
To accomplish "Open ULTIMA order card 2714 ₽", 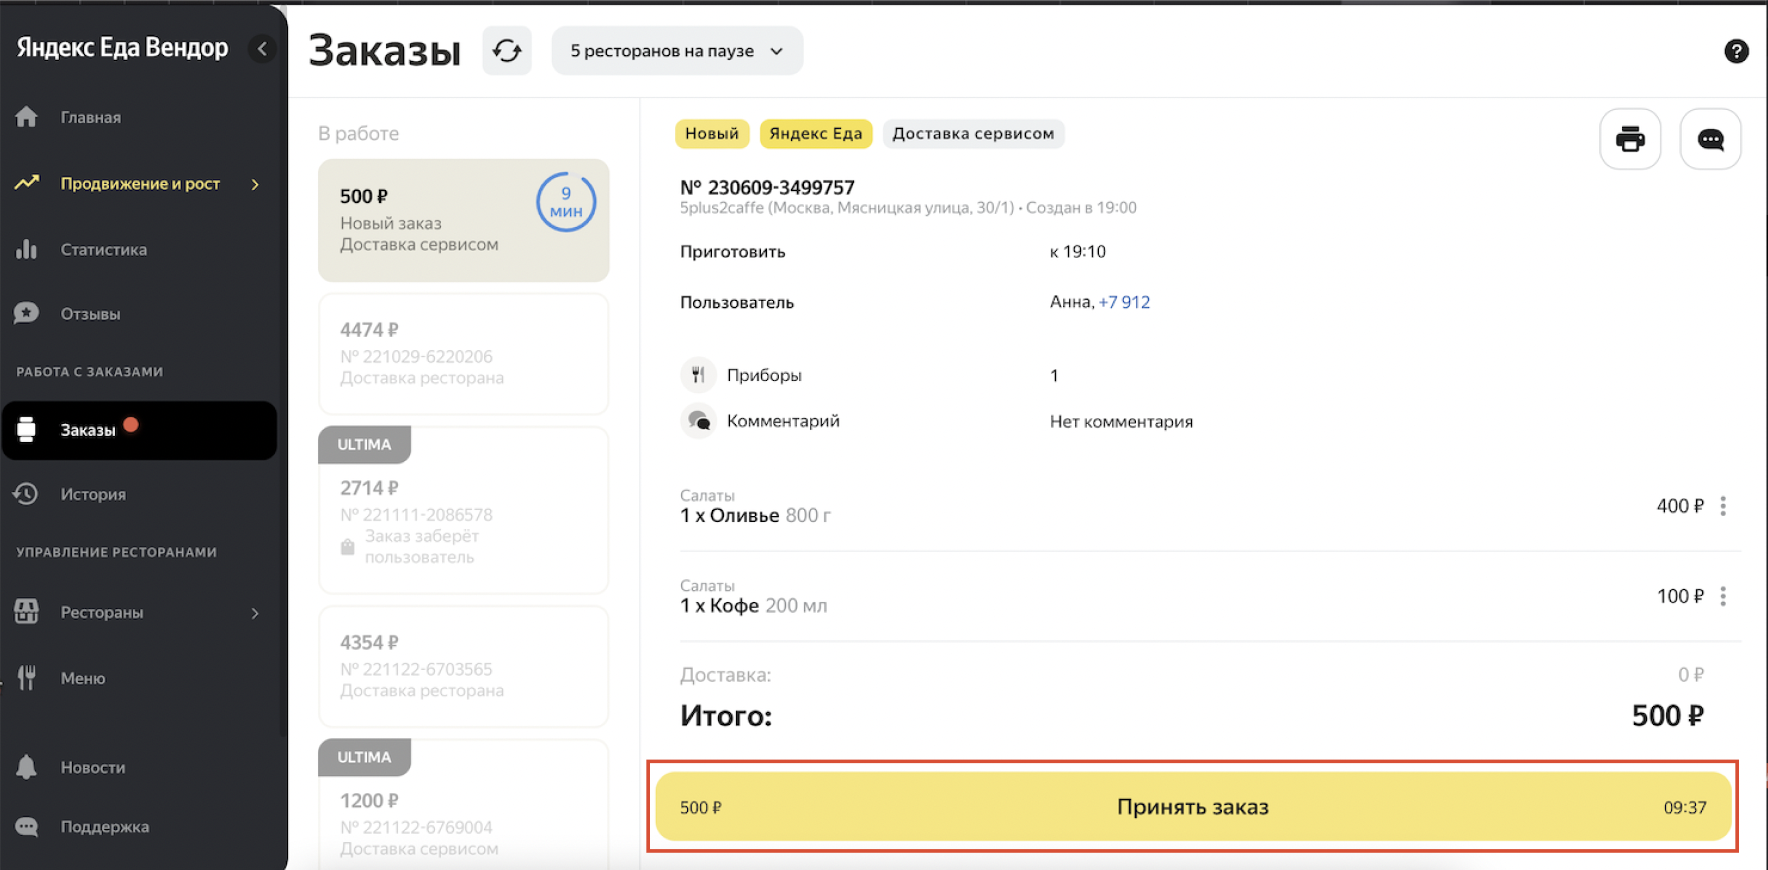I will click(x=463, y=510).
